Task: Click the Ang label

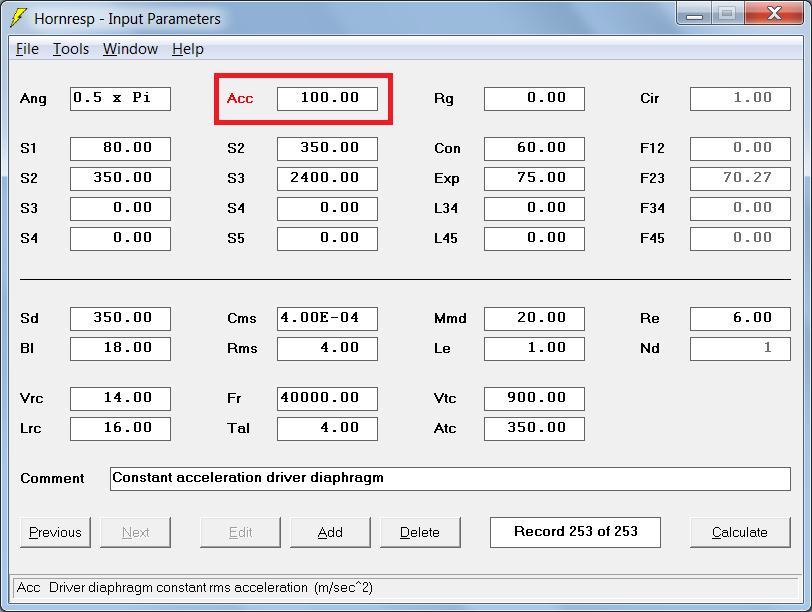Action: tap(33, 99)
